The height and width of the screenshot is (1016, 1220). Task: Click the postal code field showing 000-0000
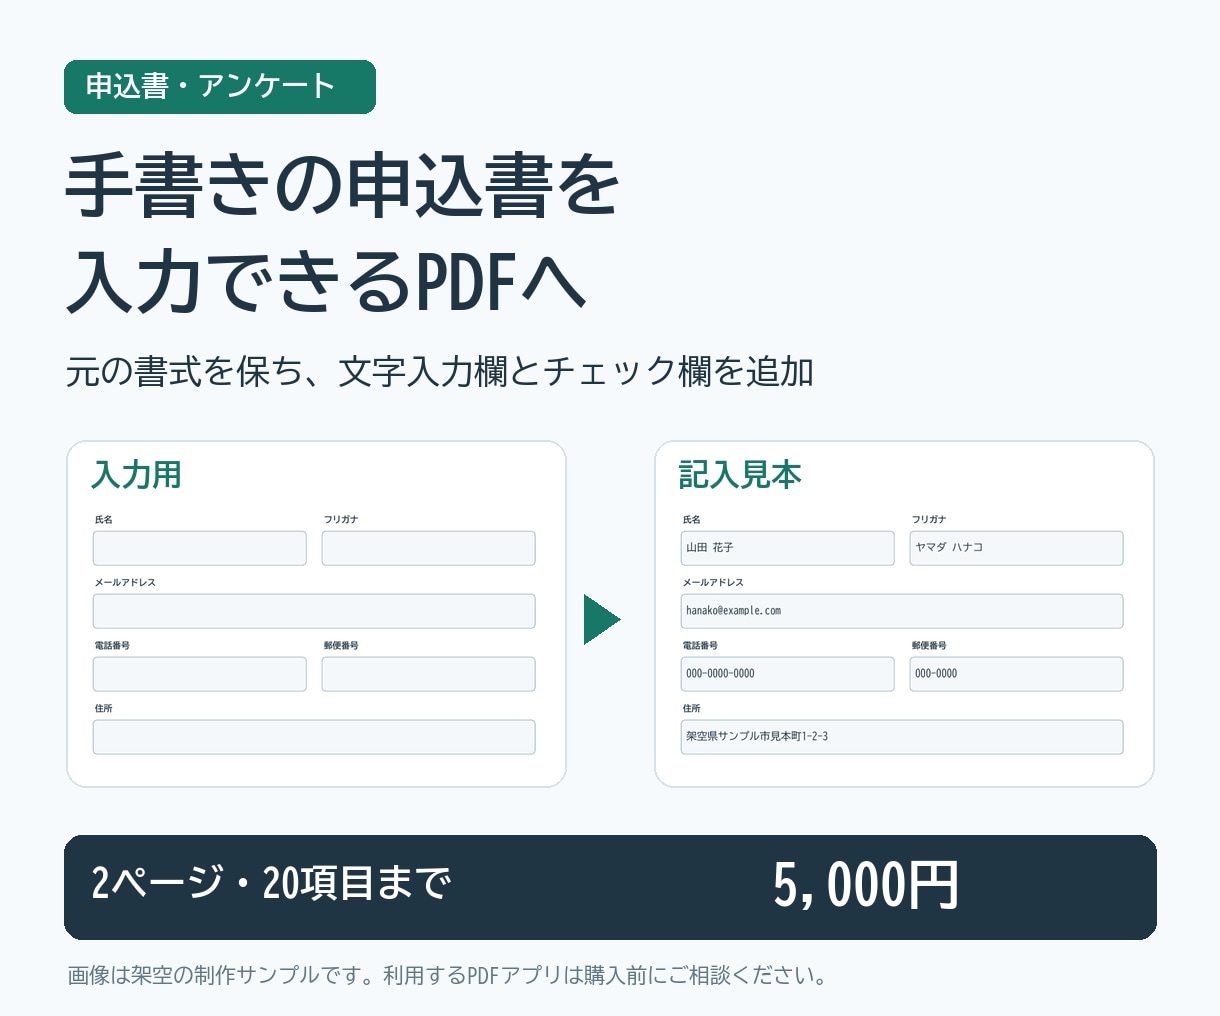1016,674
